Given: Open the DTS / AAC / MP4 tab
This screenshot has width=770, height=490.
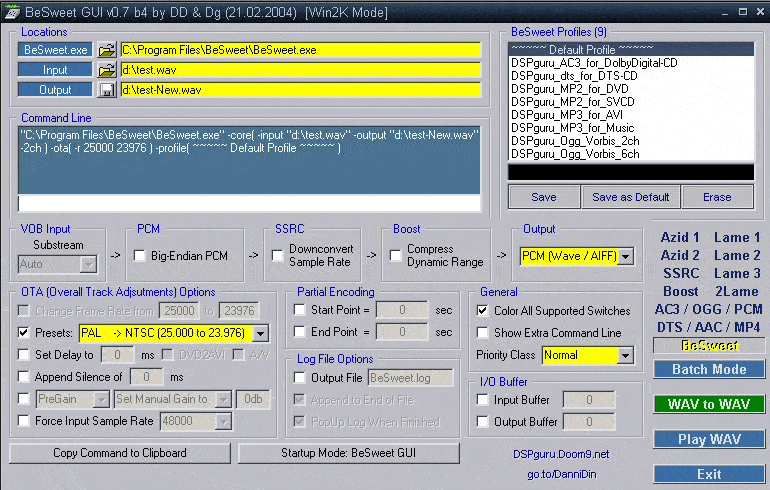Looking at the screenshot, I should coord(709,327).
